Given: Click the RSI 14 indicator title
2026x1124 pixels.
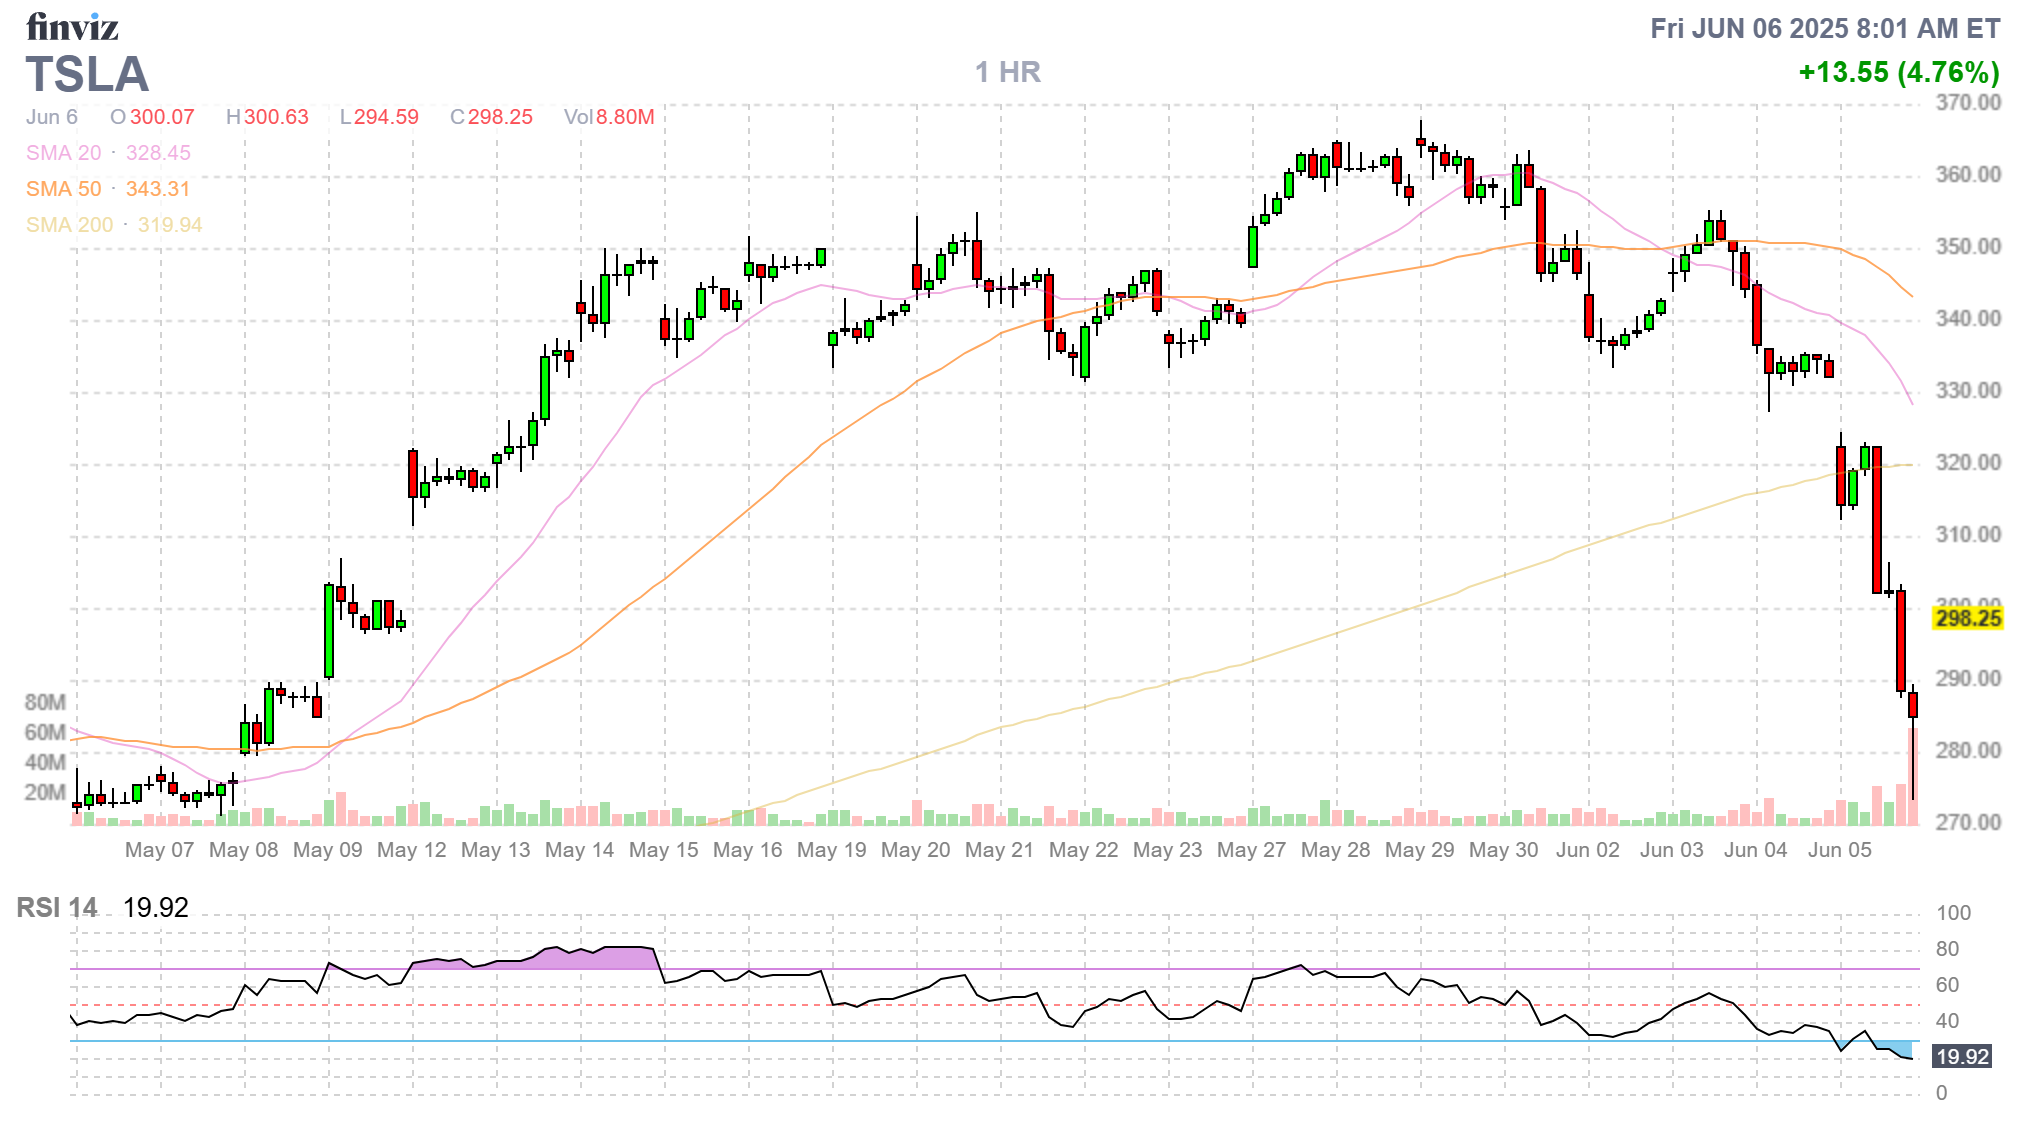Looking at the screenshot, I should (57, 908).
